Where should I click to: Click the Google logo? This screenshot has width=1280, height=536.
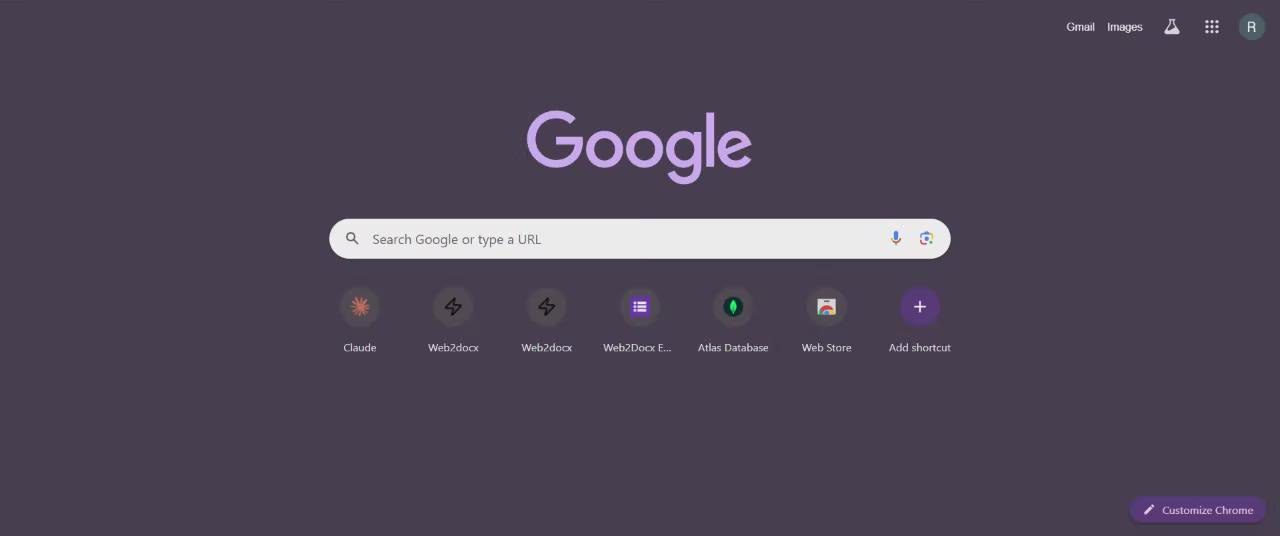pos(639,146)
